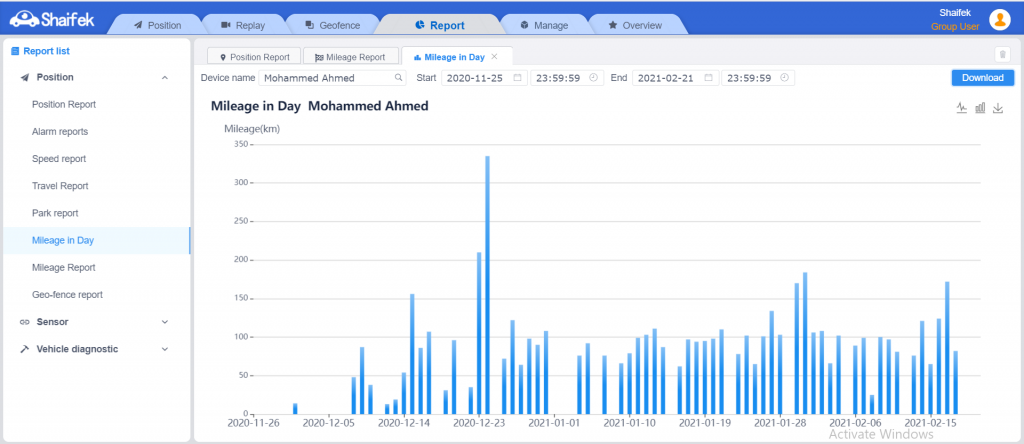
Task: Open the Geofence tab
Action: 332,25
